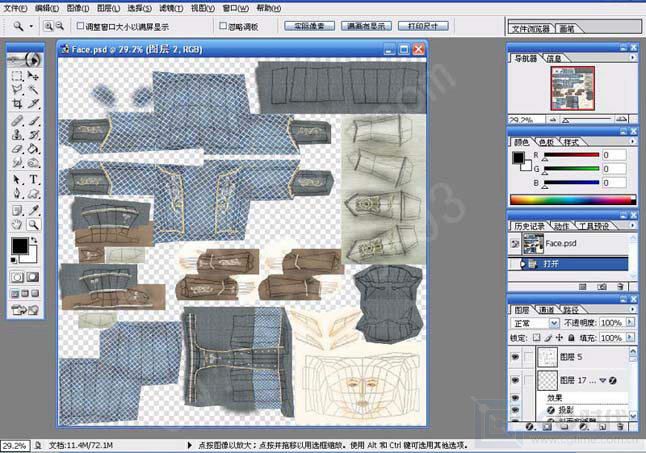Delete state trash icon in History panel
Image resolution: width=646 pixels, height=453 pixels.
coord(620,286)
